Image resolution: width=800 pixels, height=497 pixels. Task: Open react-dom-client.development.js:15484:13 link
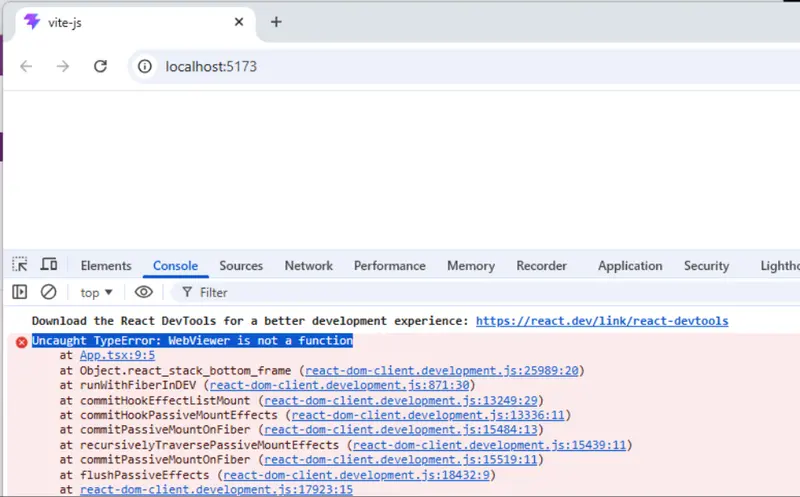pyautogui.click(x=401, y=430)
